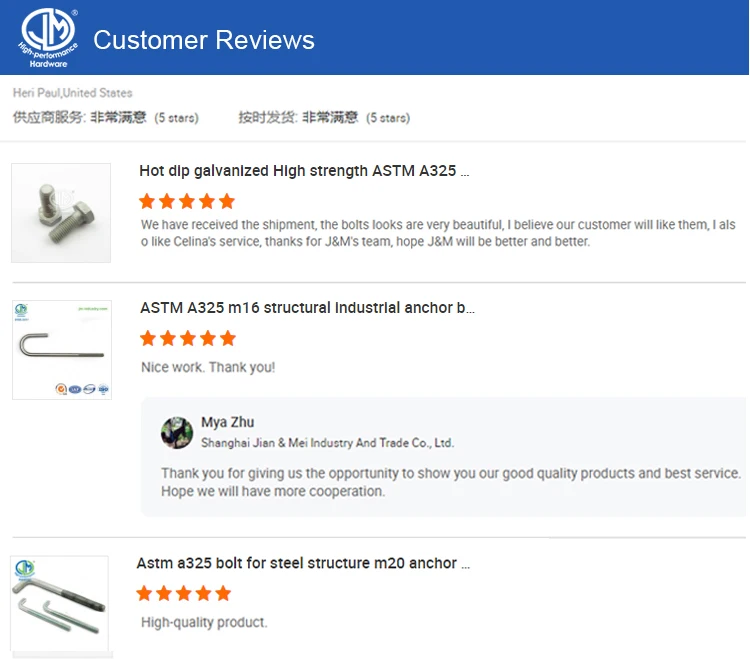
Task: Click the star rating above 'High-quality product.'
Action: tap(184, 594)
